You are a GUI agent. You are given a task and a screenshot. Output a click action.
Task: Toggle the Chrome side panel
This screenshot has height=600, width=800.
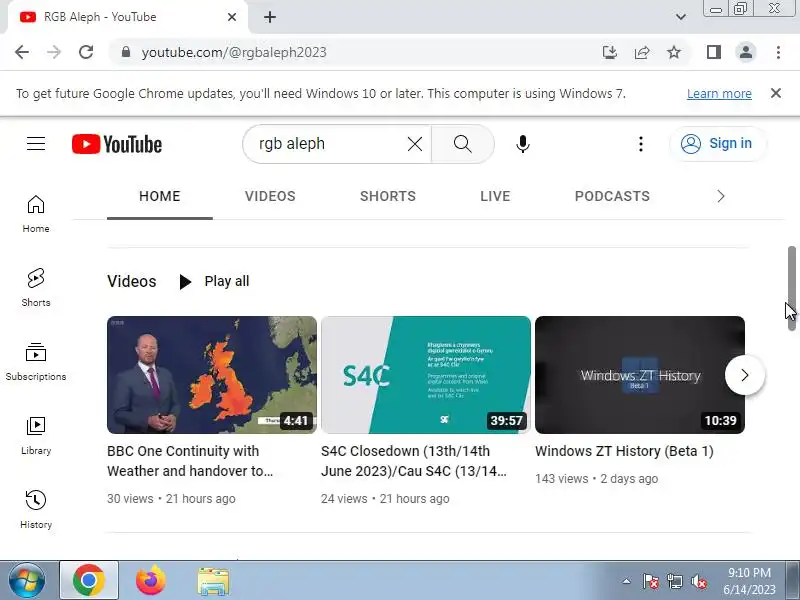pyautogui.click(x=714, y=52)
